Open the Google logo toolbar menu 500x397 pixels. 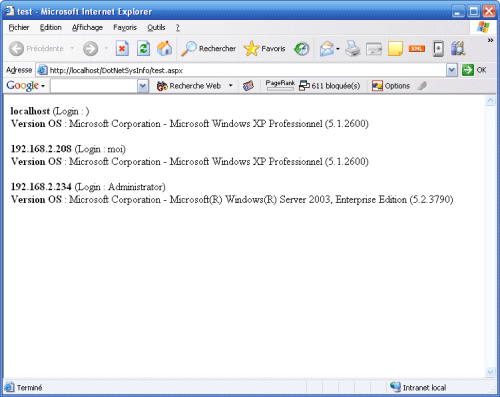(25, 86)
